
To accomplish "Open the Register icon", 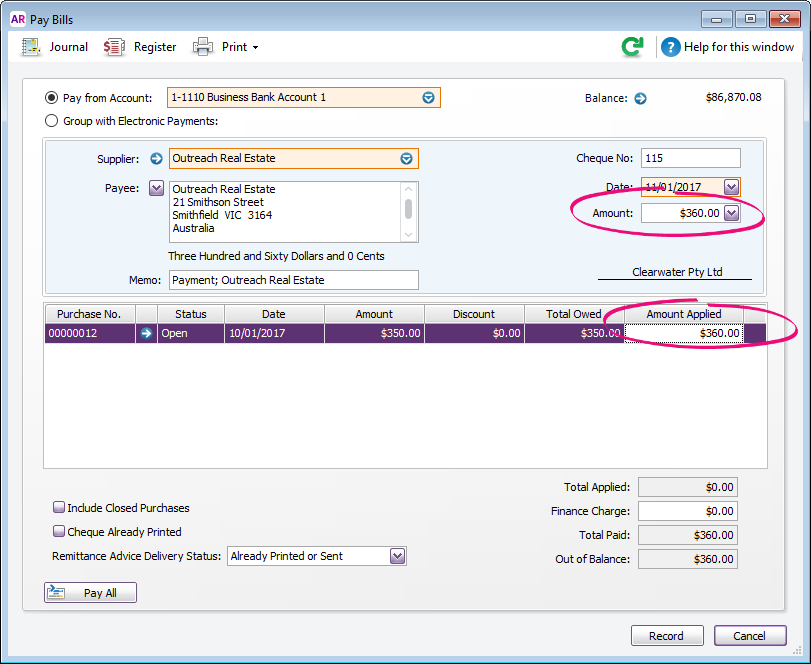I will pos(115,47).
